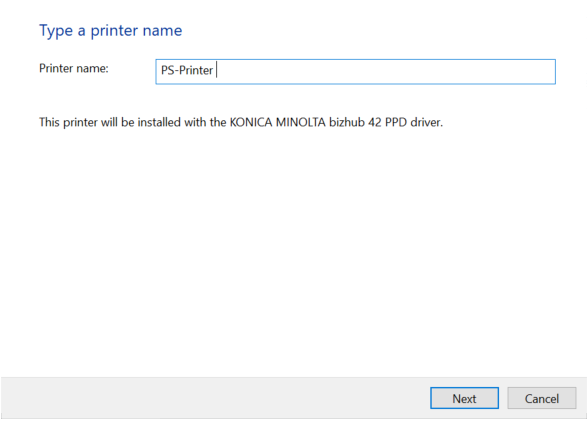Click the gray footer bar beside Next
The image size is (588, 421).
tap(214, 398)
